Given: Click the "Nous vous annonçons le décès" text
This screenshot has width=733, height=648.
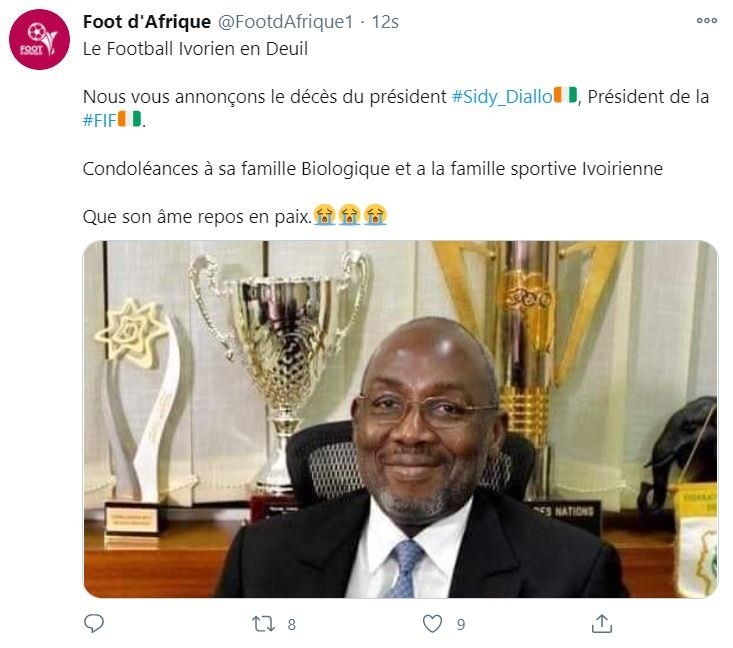Looking at the screenshot, I should tap(264, 96).
